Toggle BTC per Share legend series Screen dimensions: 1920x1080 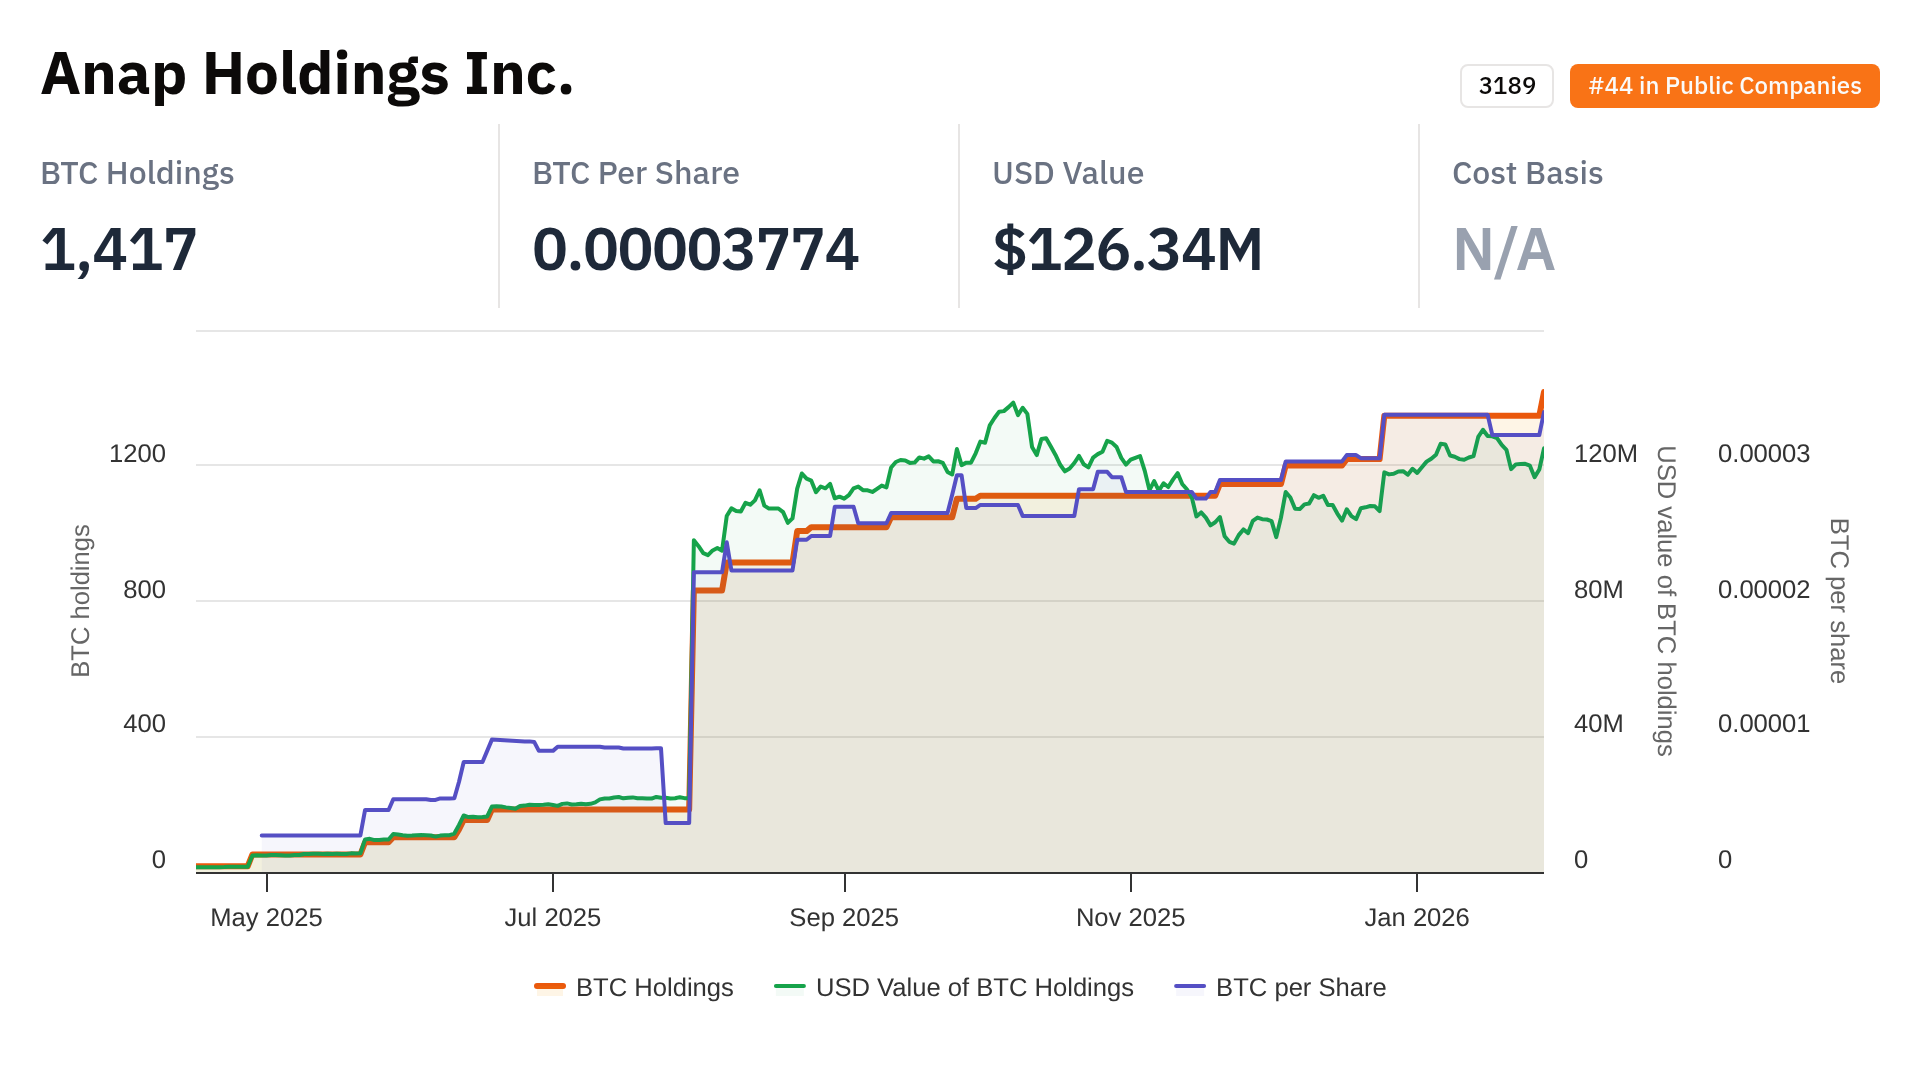click(1300, 987)
